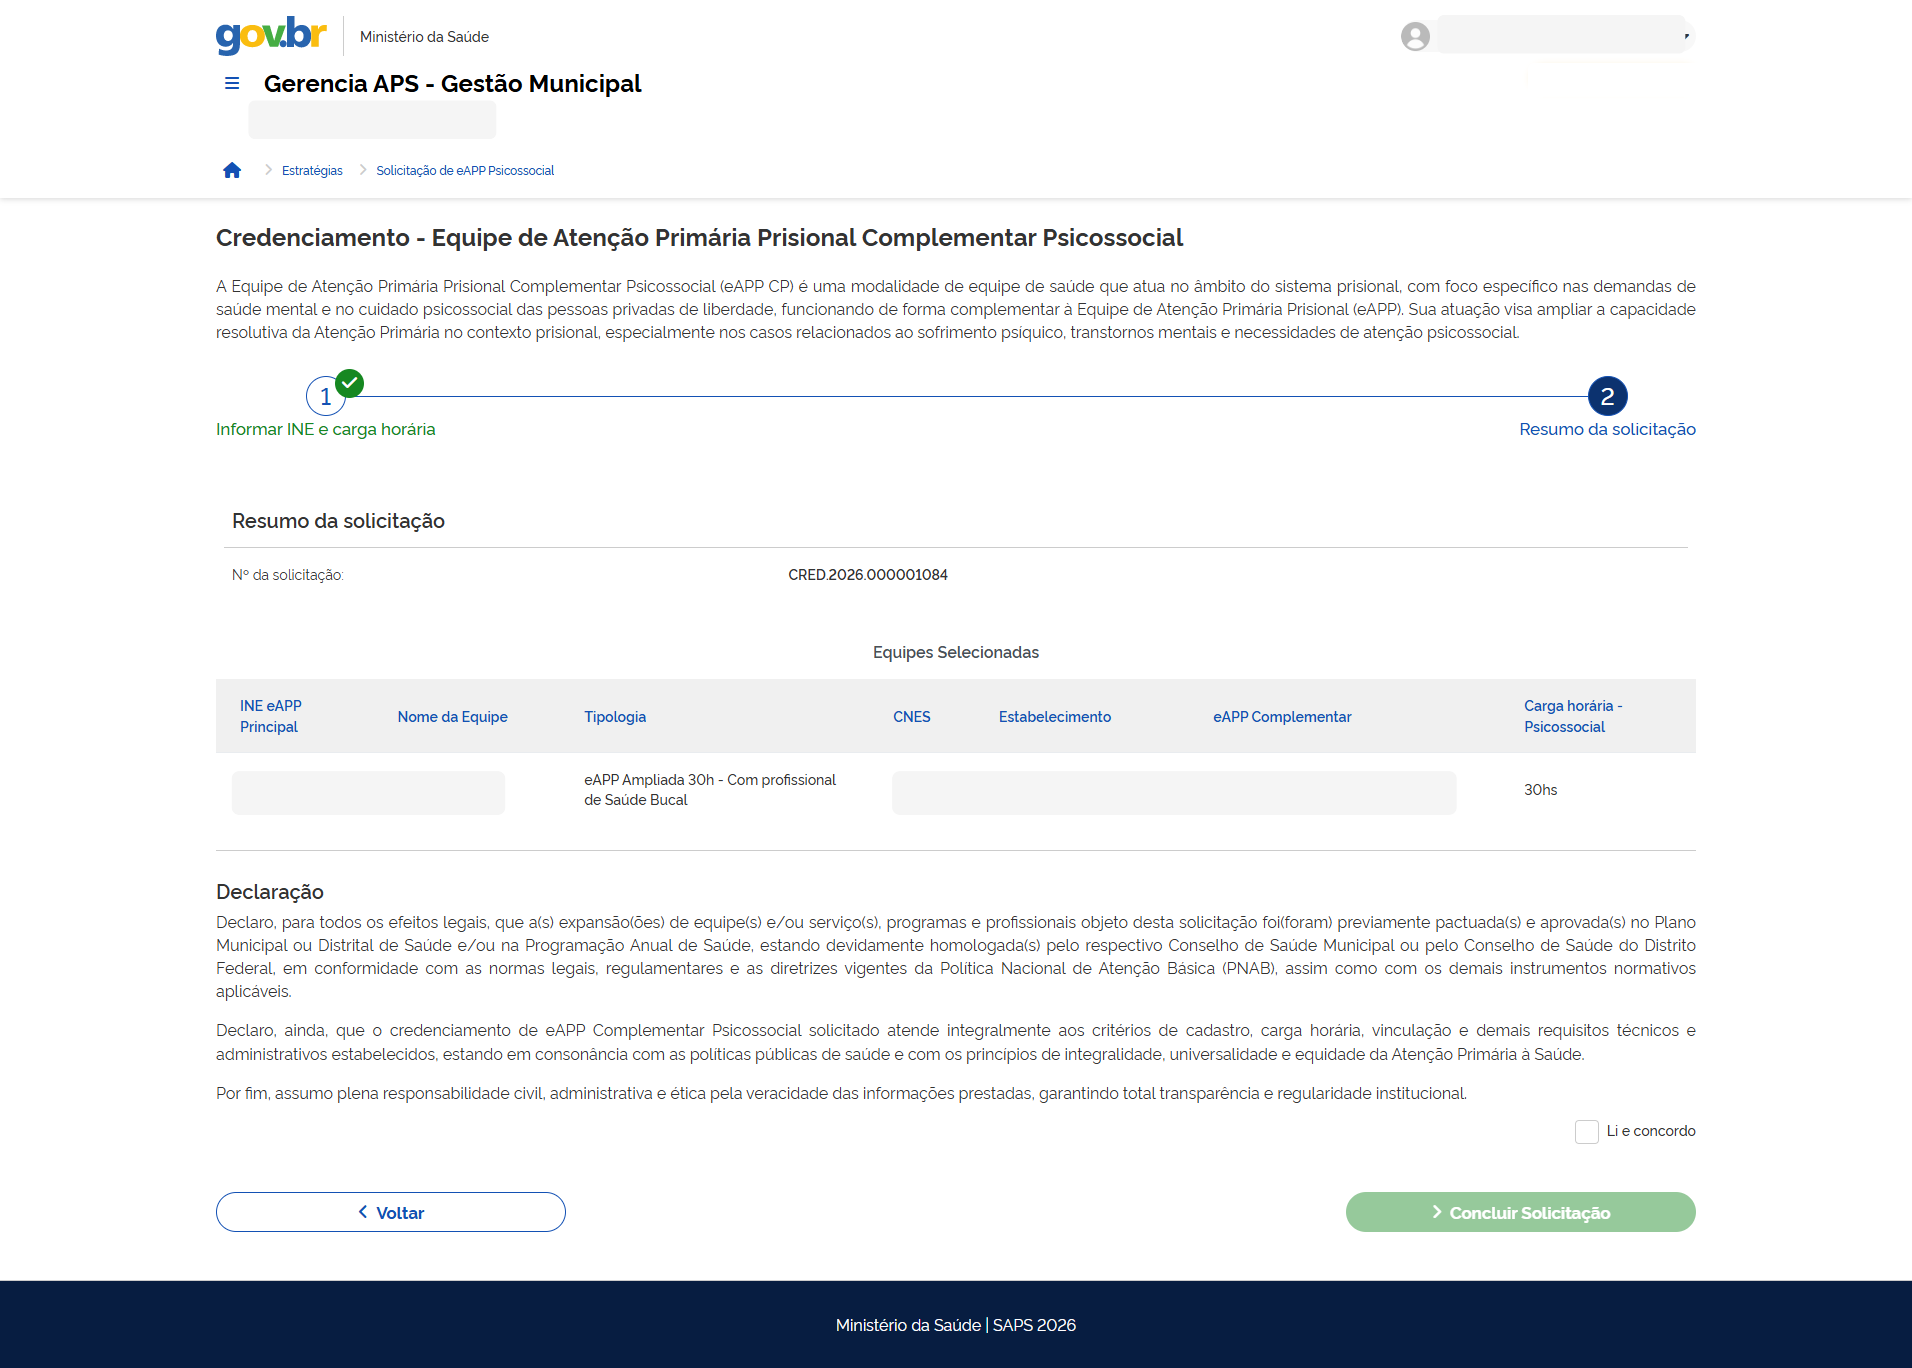Open Solicitação de eAPP Psicossocial breadcrumb
This screenshot has width=1912, height=1368.
point(465,171)
